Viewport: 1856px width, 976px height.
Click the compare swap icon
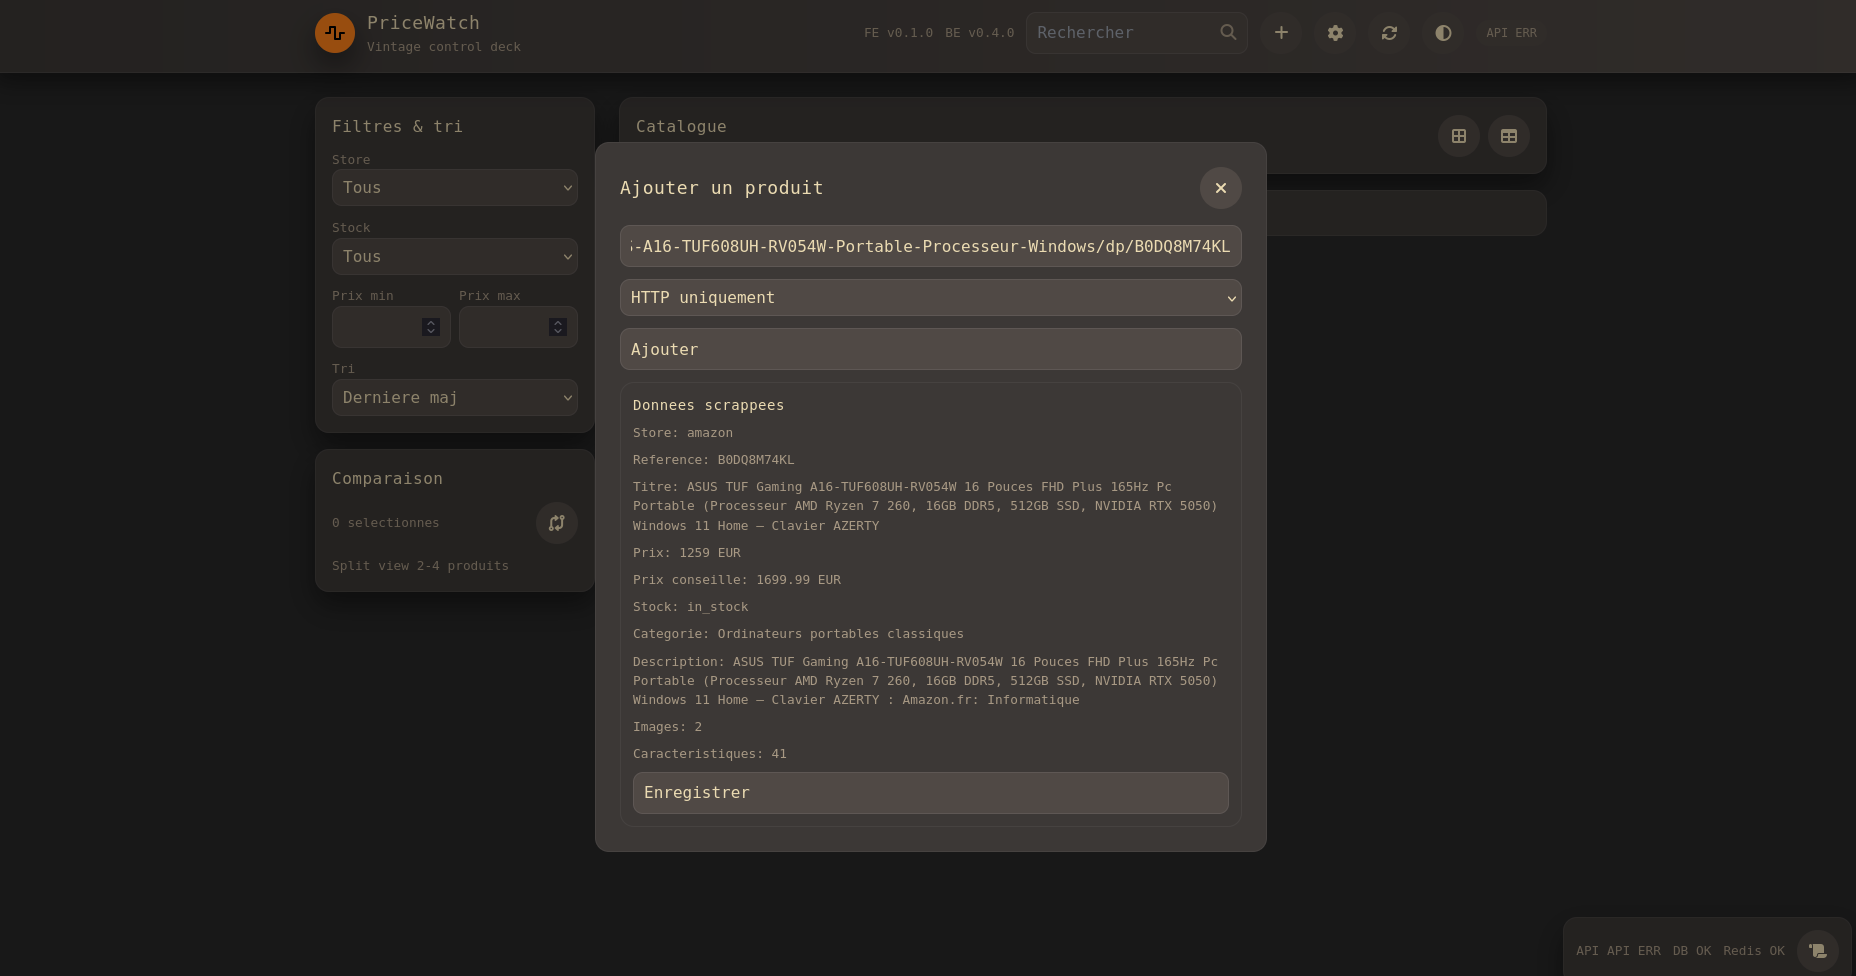tap(557, 523)
